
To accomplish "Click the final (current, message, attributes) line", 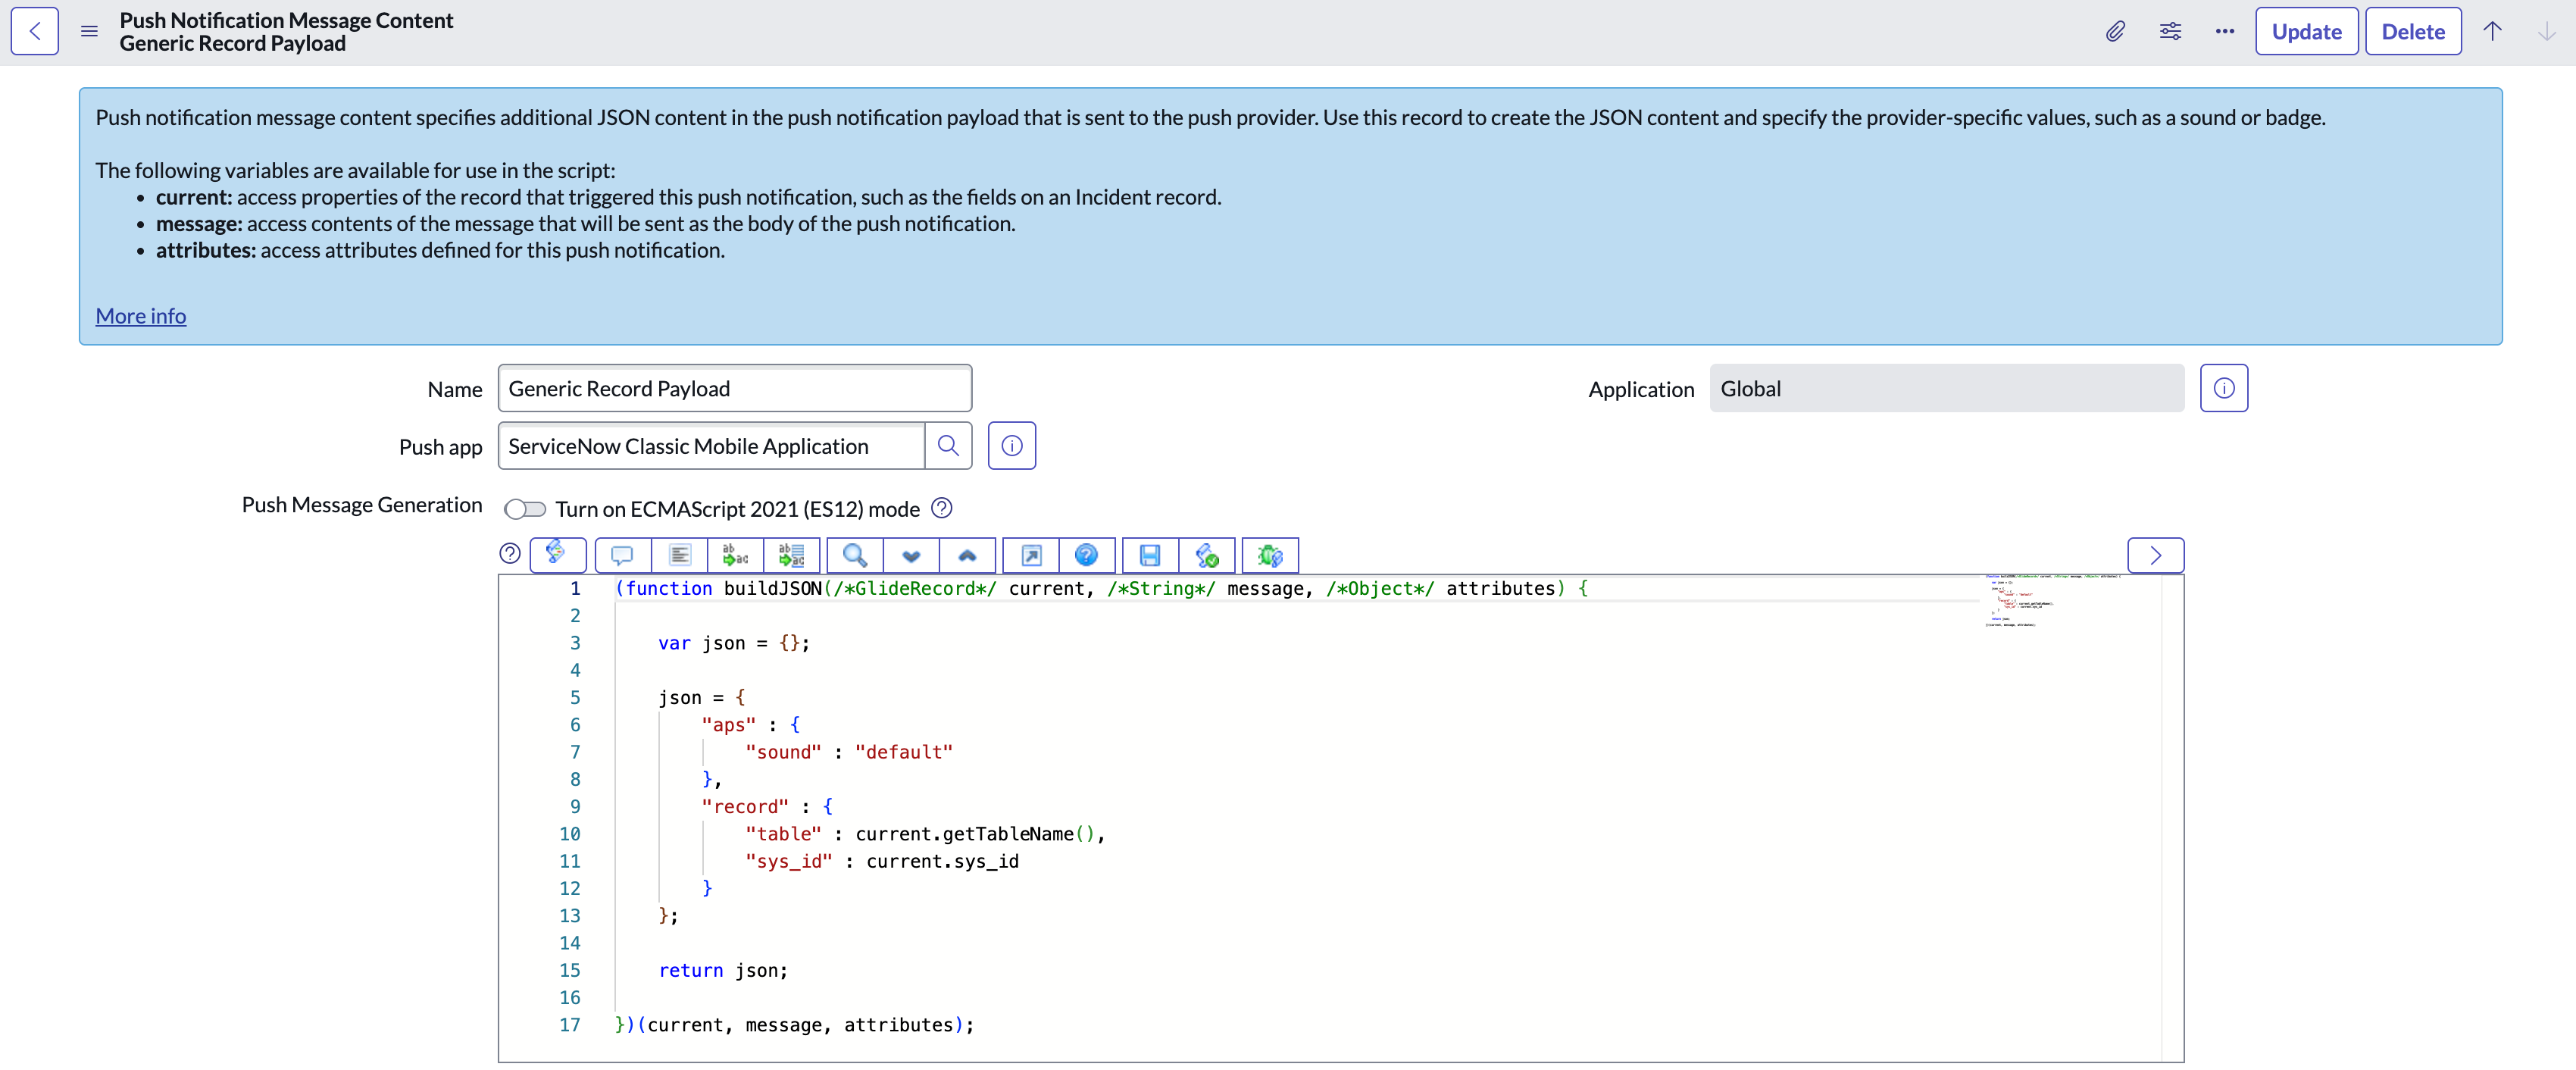I will (x=794, y=1025).
